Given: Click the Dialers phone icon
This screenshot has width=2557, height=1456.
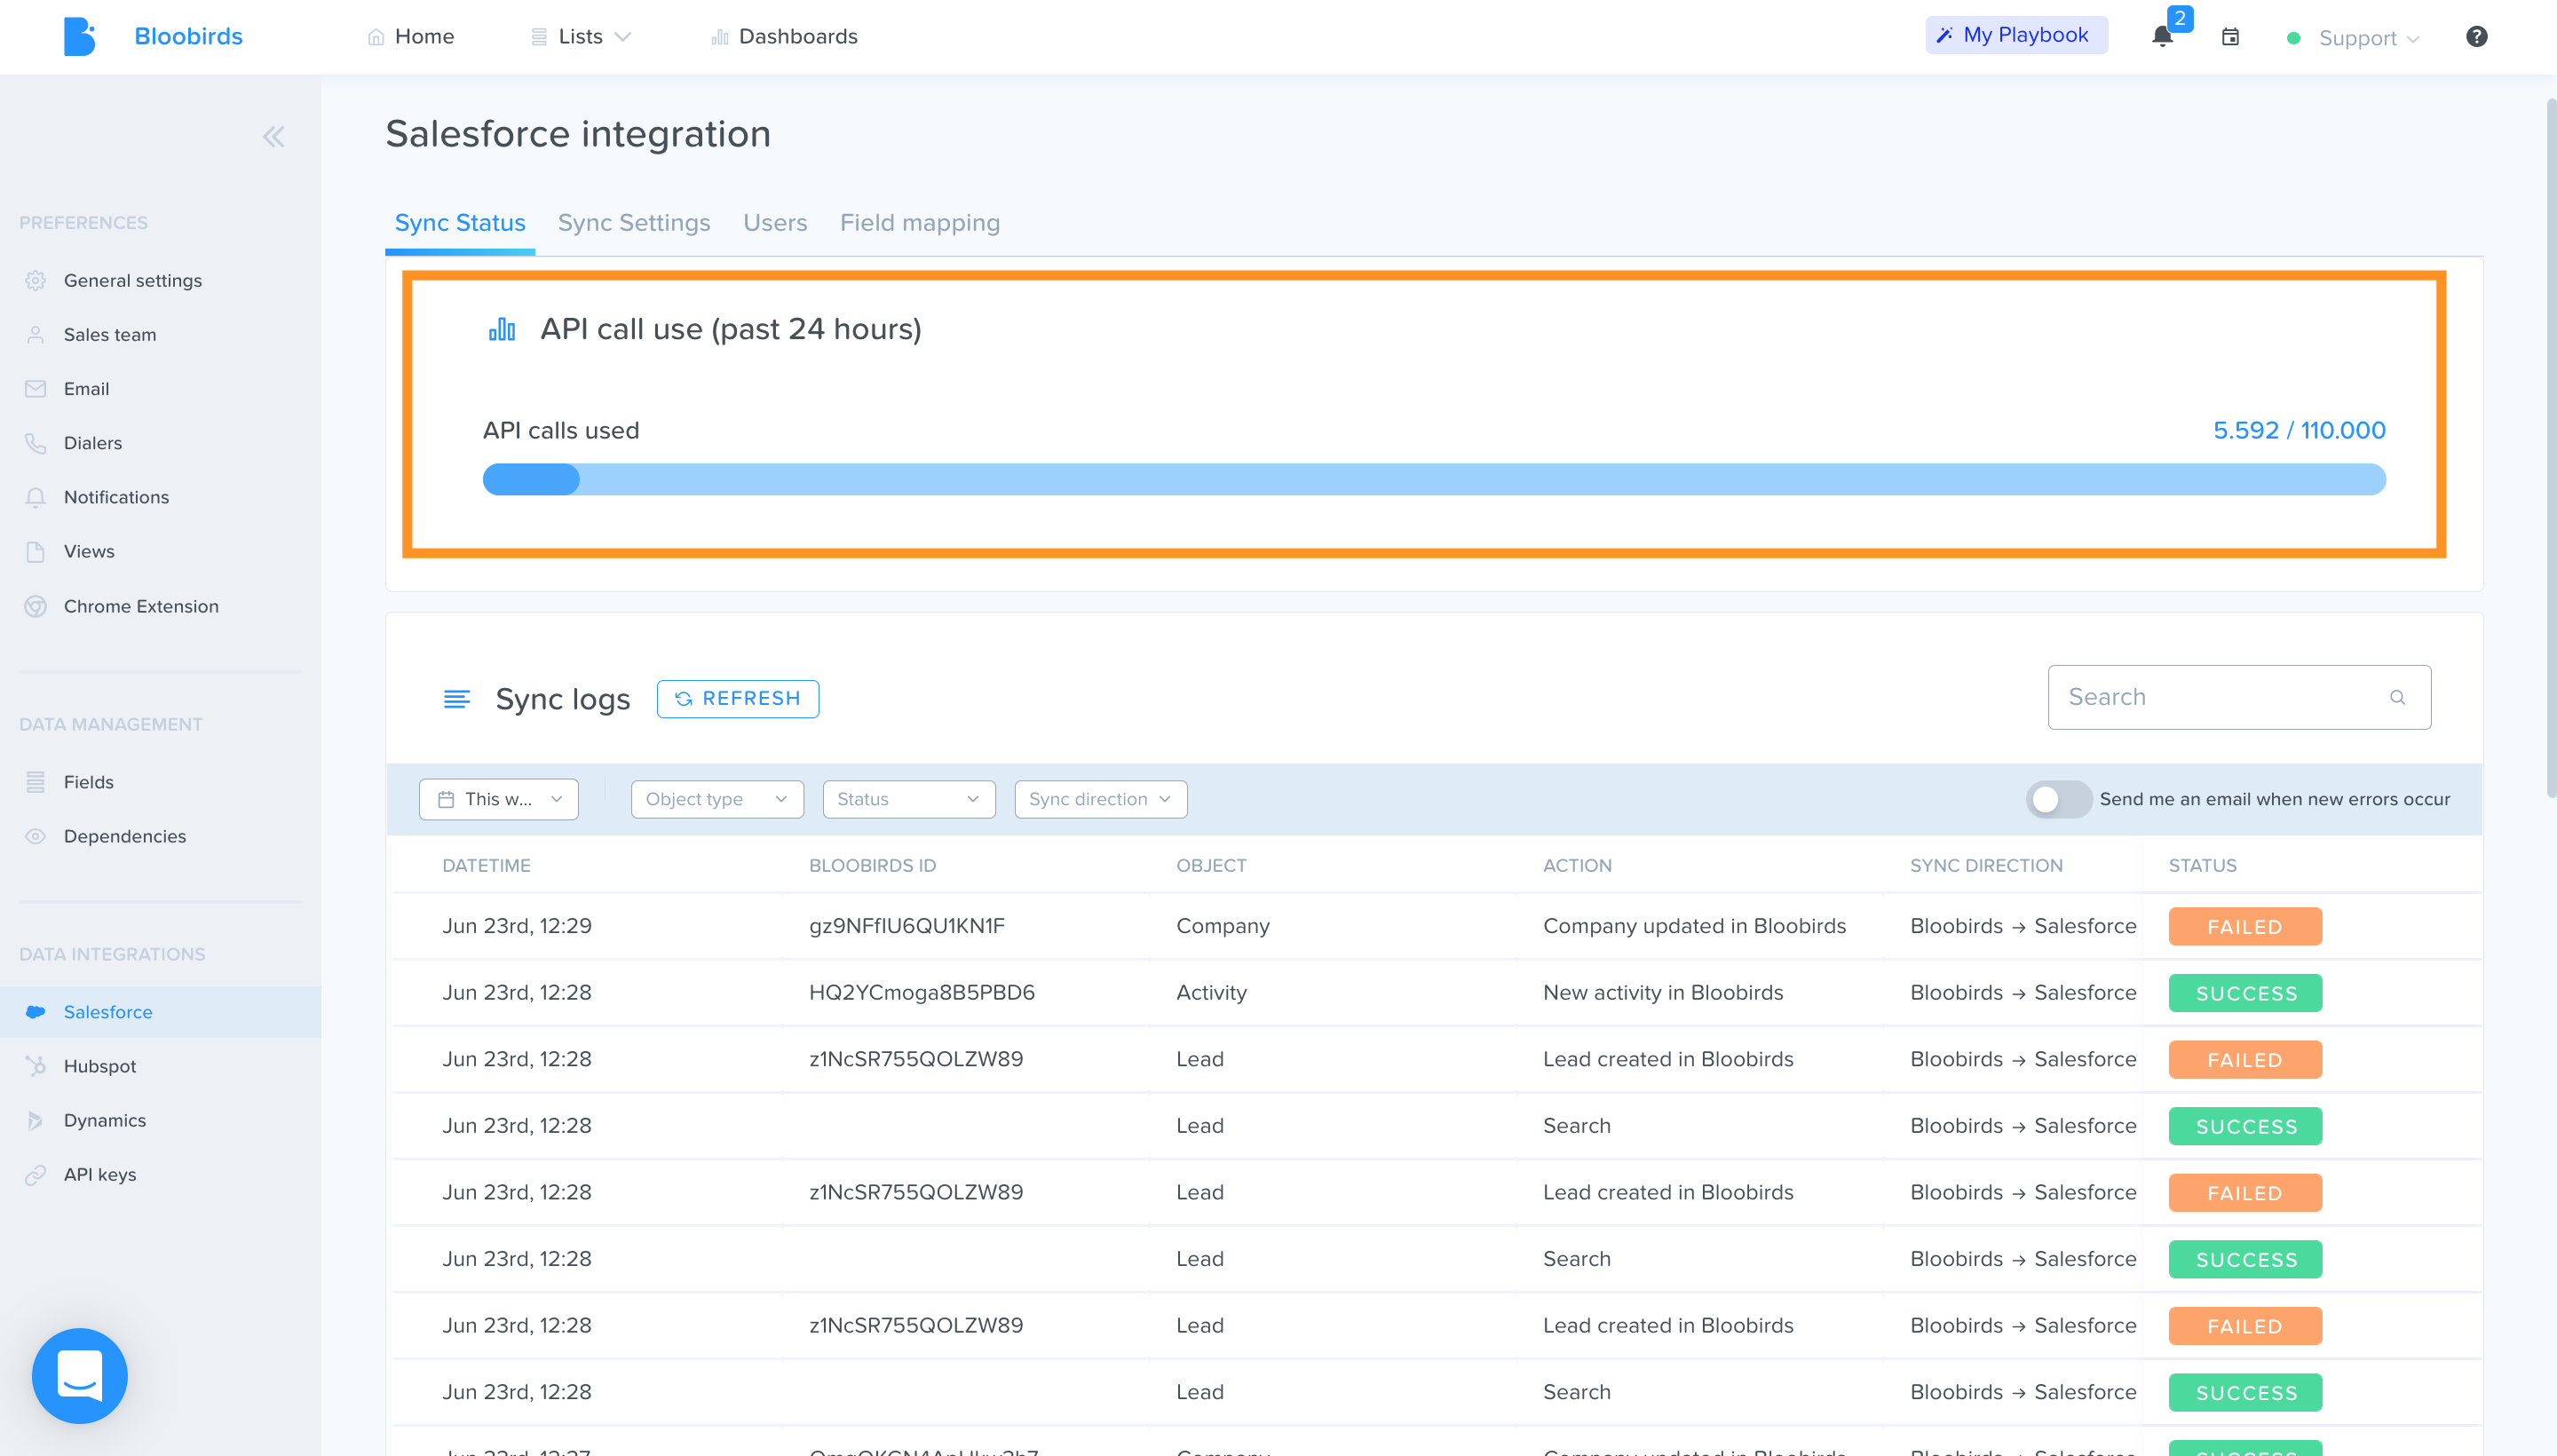Looking at the screenshot, I should [36, 443].
